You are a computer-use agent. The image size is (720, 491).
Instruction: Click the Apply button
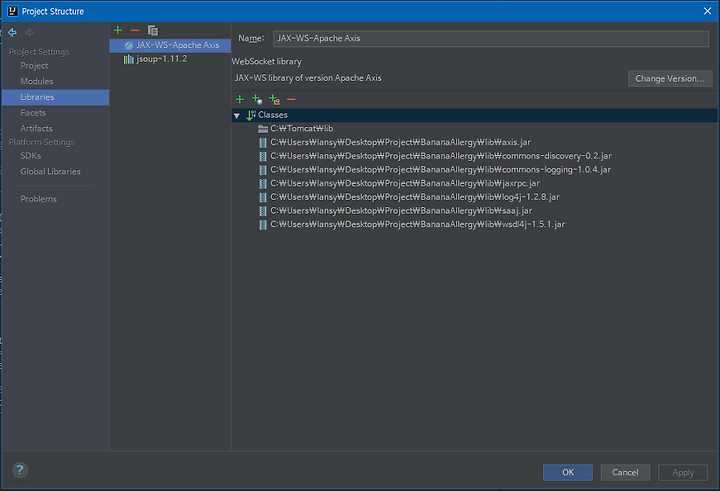click(683, 472)
